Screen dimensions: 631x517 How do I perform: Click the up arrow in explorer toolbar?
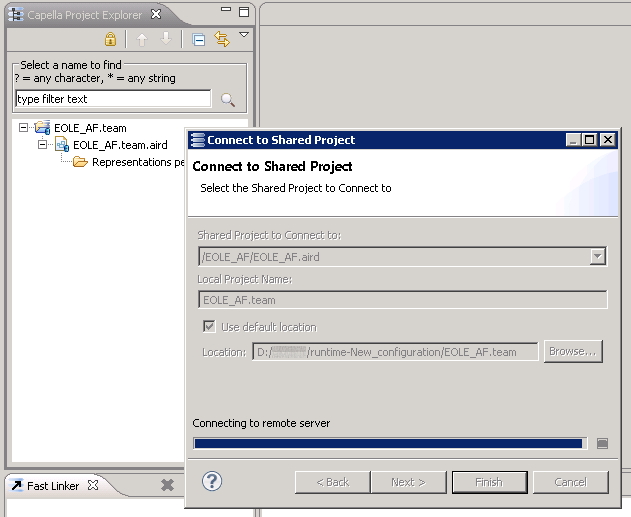click(x=142, y=40)
